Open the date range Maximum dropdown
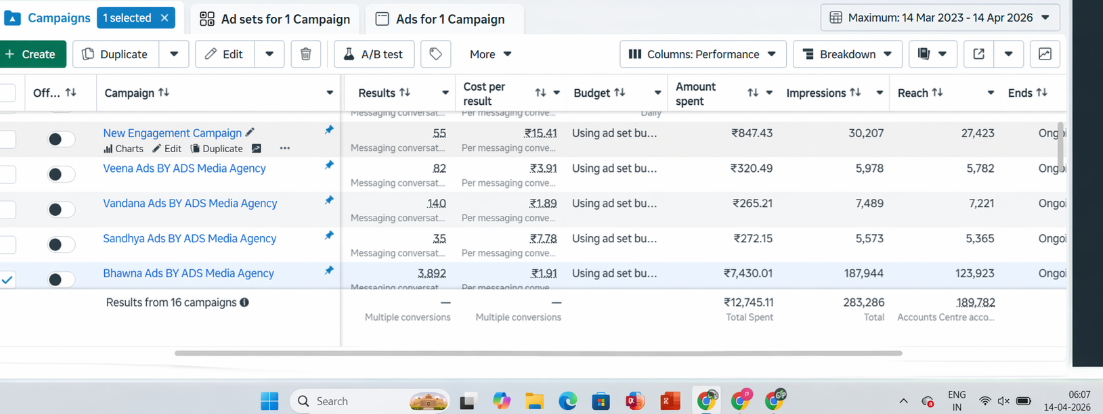Image resolution: width=1103 pixels, height=414 pixels. pyautogui.click(x=940, y=18)
